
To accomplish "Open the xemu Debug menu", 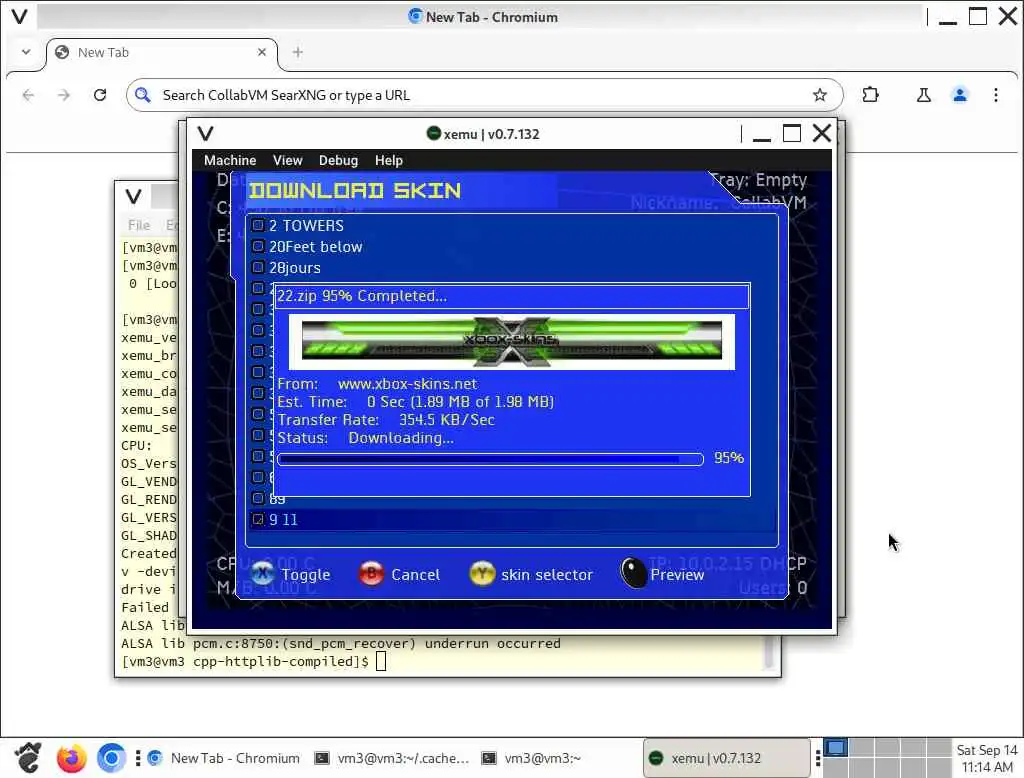I will click(x=338, y=160).
